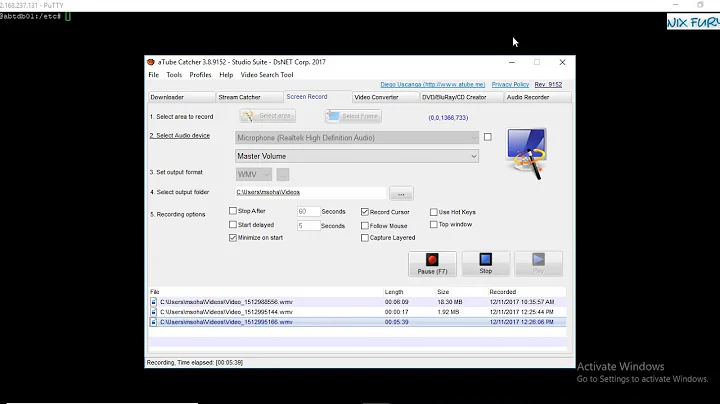Click the Rev. 9152 link

548,84
